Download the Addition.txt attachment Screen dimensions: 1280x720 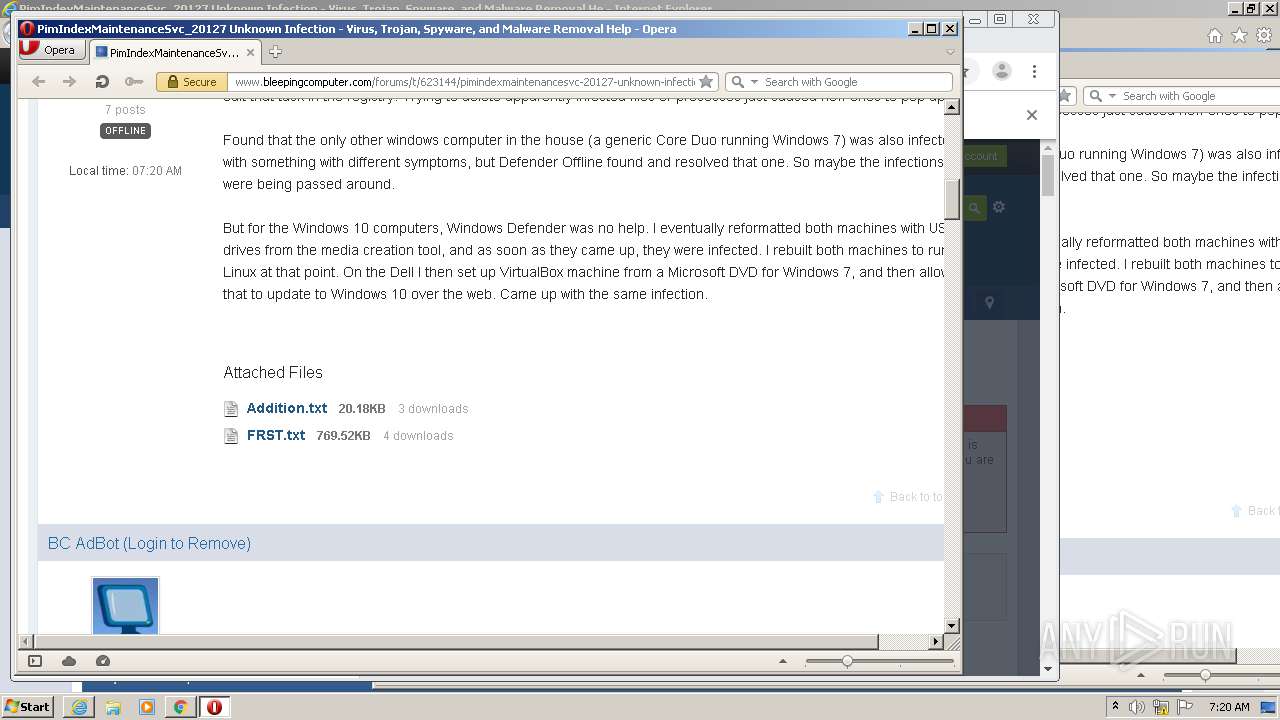click(287, 408)
